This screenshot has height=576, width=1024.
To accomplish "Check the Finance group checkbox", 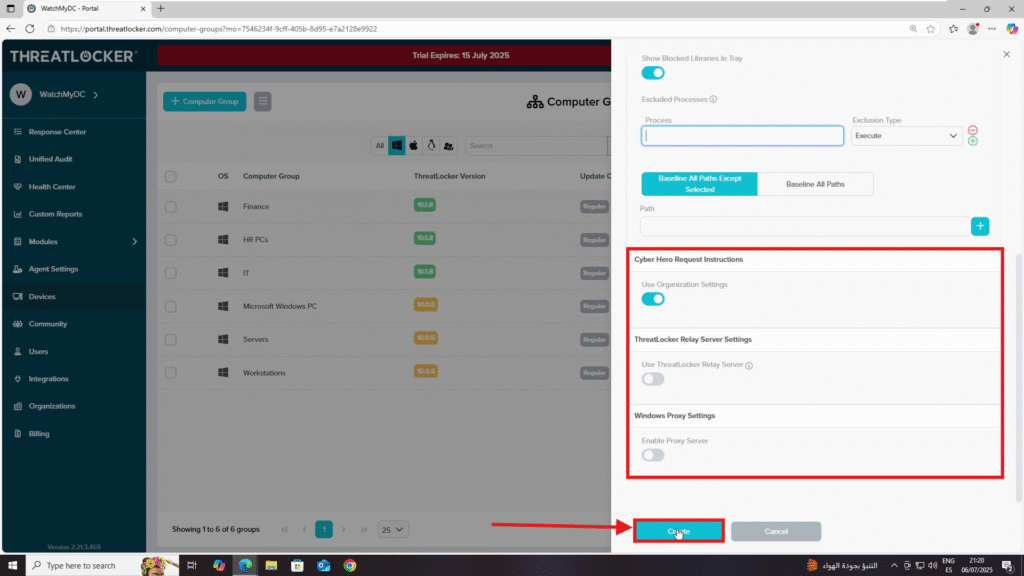I will tap(170, 207).
